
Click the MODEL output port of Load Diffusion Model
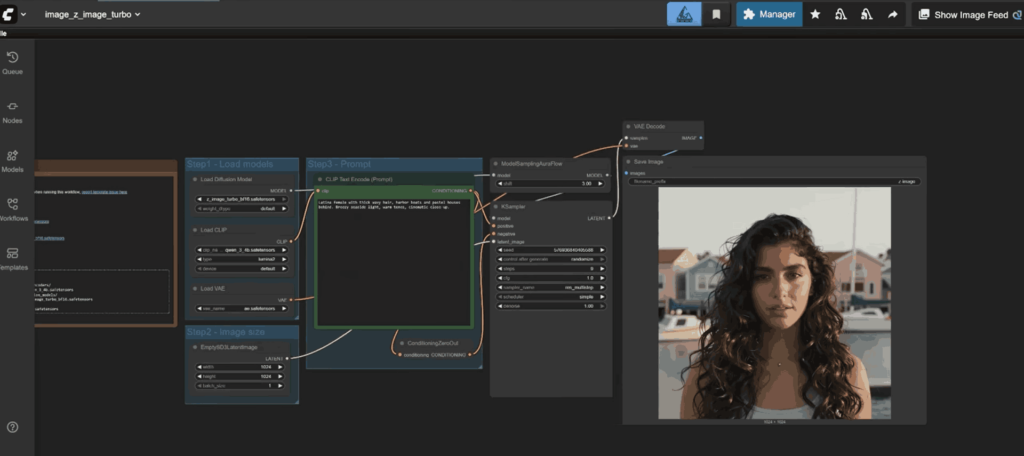[x=291, y=191]
